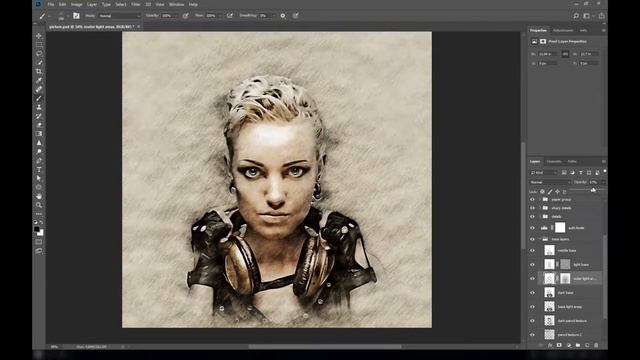The height and width of the screenshot is (360, 640).
Task: Add a layer mask icon
Action: click(559, 345)
